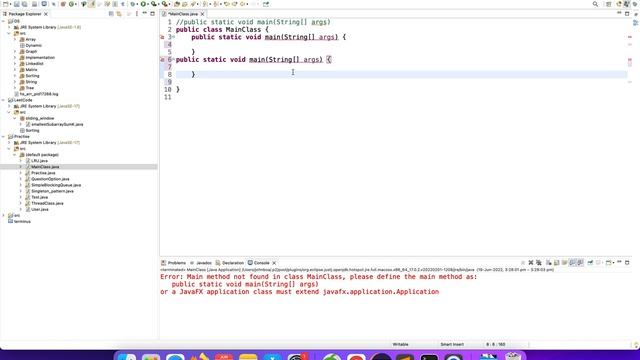Toggle Scroll Lock in Console toolbar
Screen dimensions: 640x360
point(556,262)
